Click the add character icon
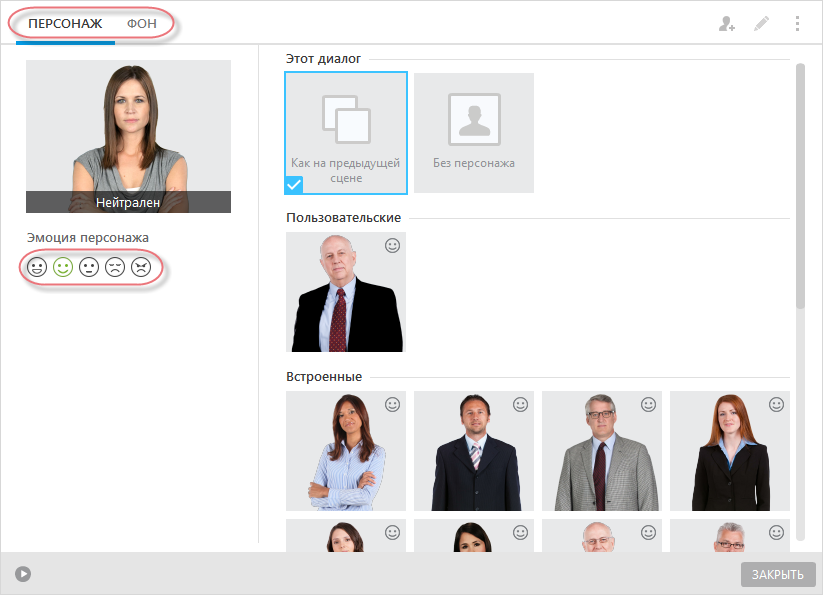The image size is (823, 595). [726, 24]
